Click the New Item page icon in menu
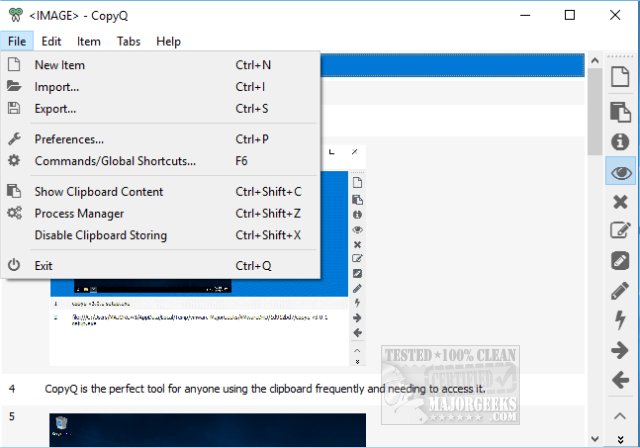The height and width of the screenshot is (448, 640). (x=14, y=64)
